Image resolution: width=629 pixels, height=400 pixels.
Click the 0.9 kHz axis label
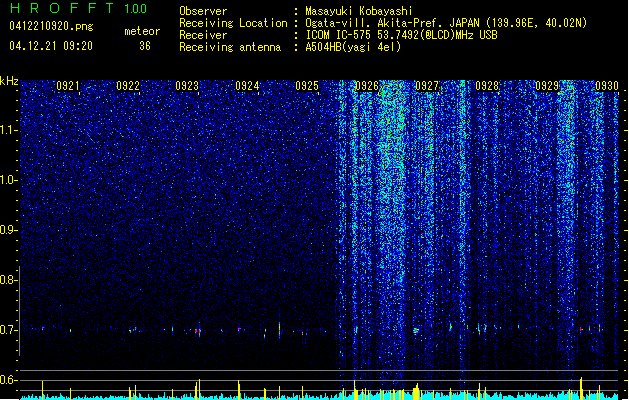(x=9, y=230)
